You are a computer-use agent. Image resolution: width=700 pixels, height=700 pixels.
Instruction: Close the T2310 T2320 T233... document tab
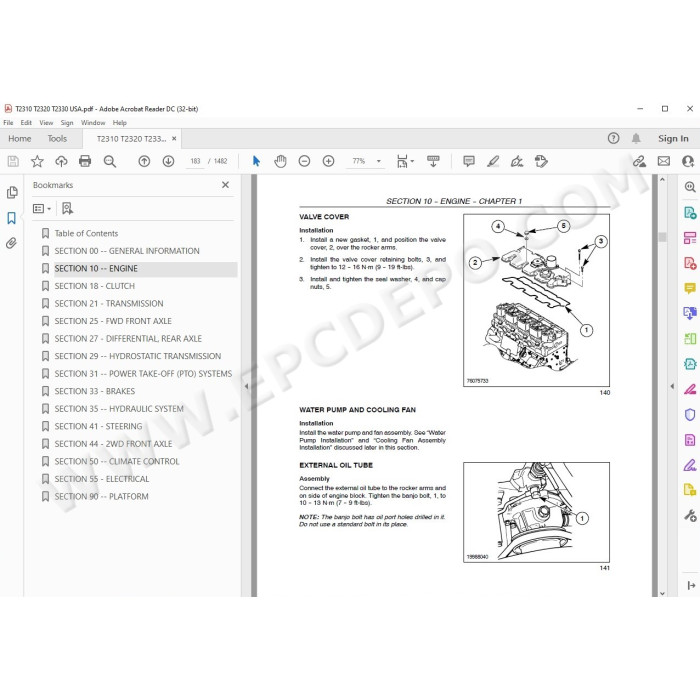click(174, 139)
